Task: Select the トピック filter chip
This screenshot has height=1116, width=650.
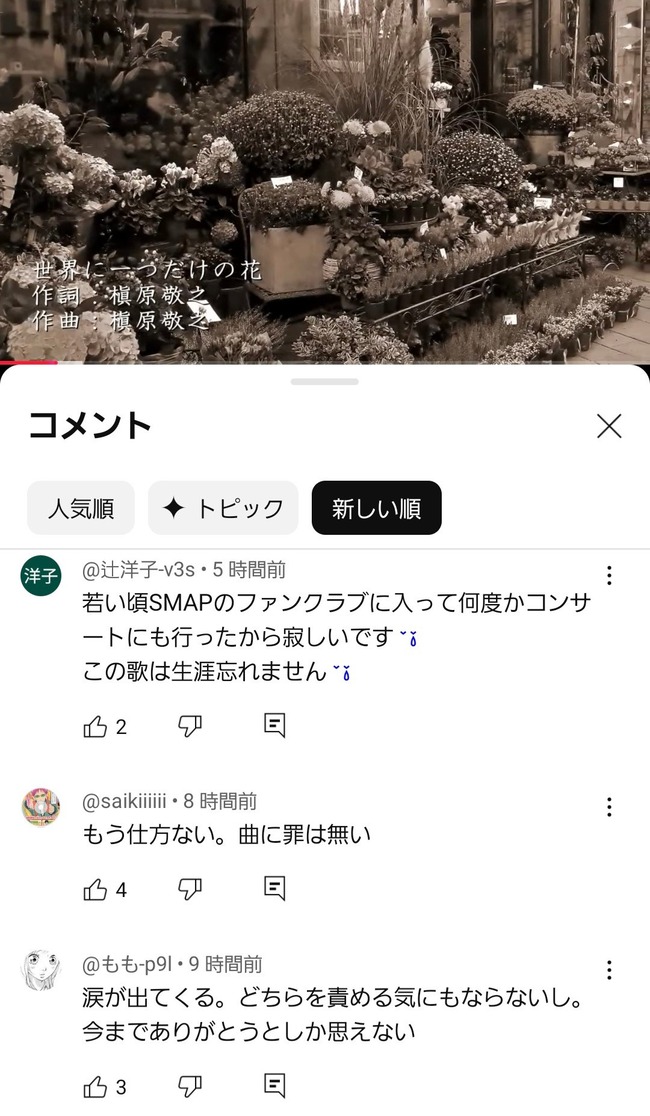Action: [x=223, y=508]
